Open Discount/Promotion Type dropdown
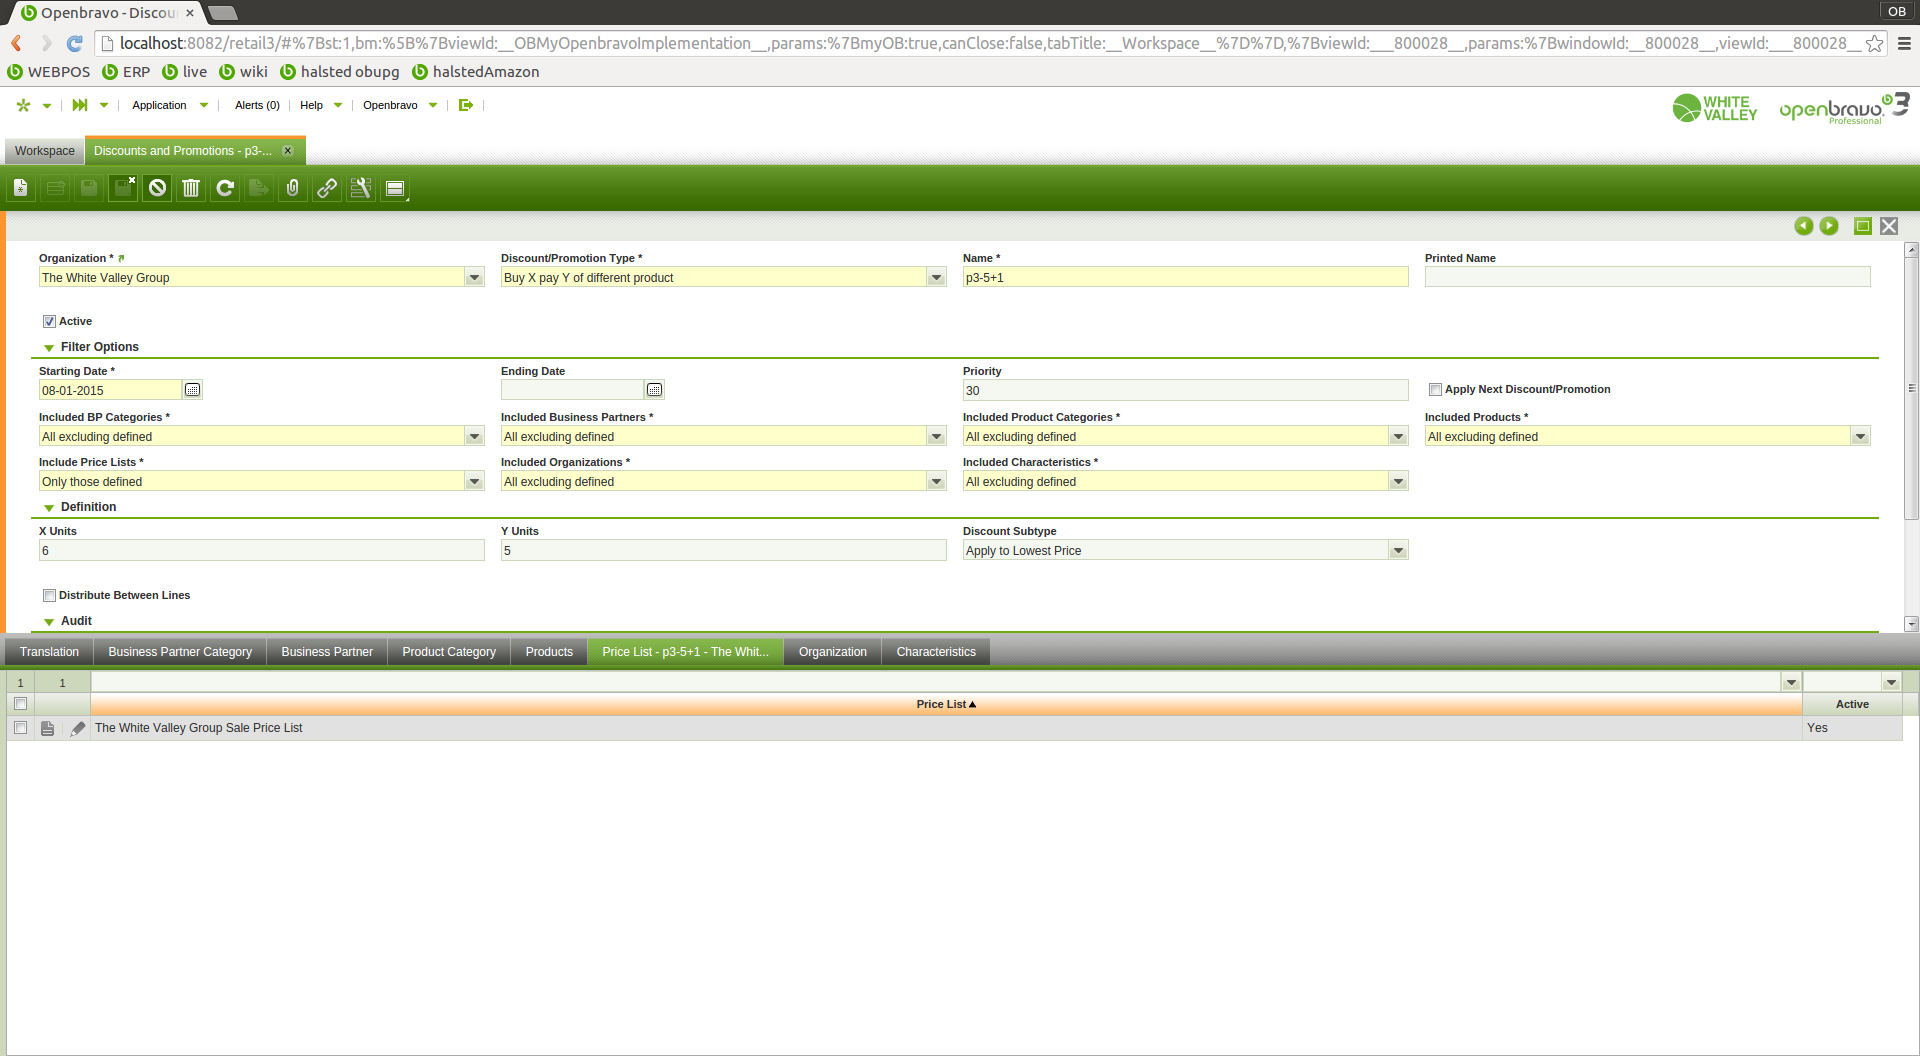Image resolution: width=1920 pixels, height=1056 pixels. [x=936, y=278]
